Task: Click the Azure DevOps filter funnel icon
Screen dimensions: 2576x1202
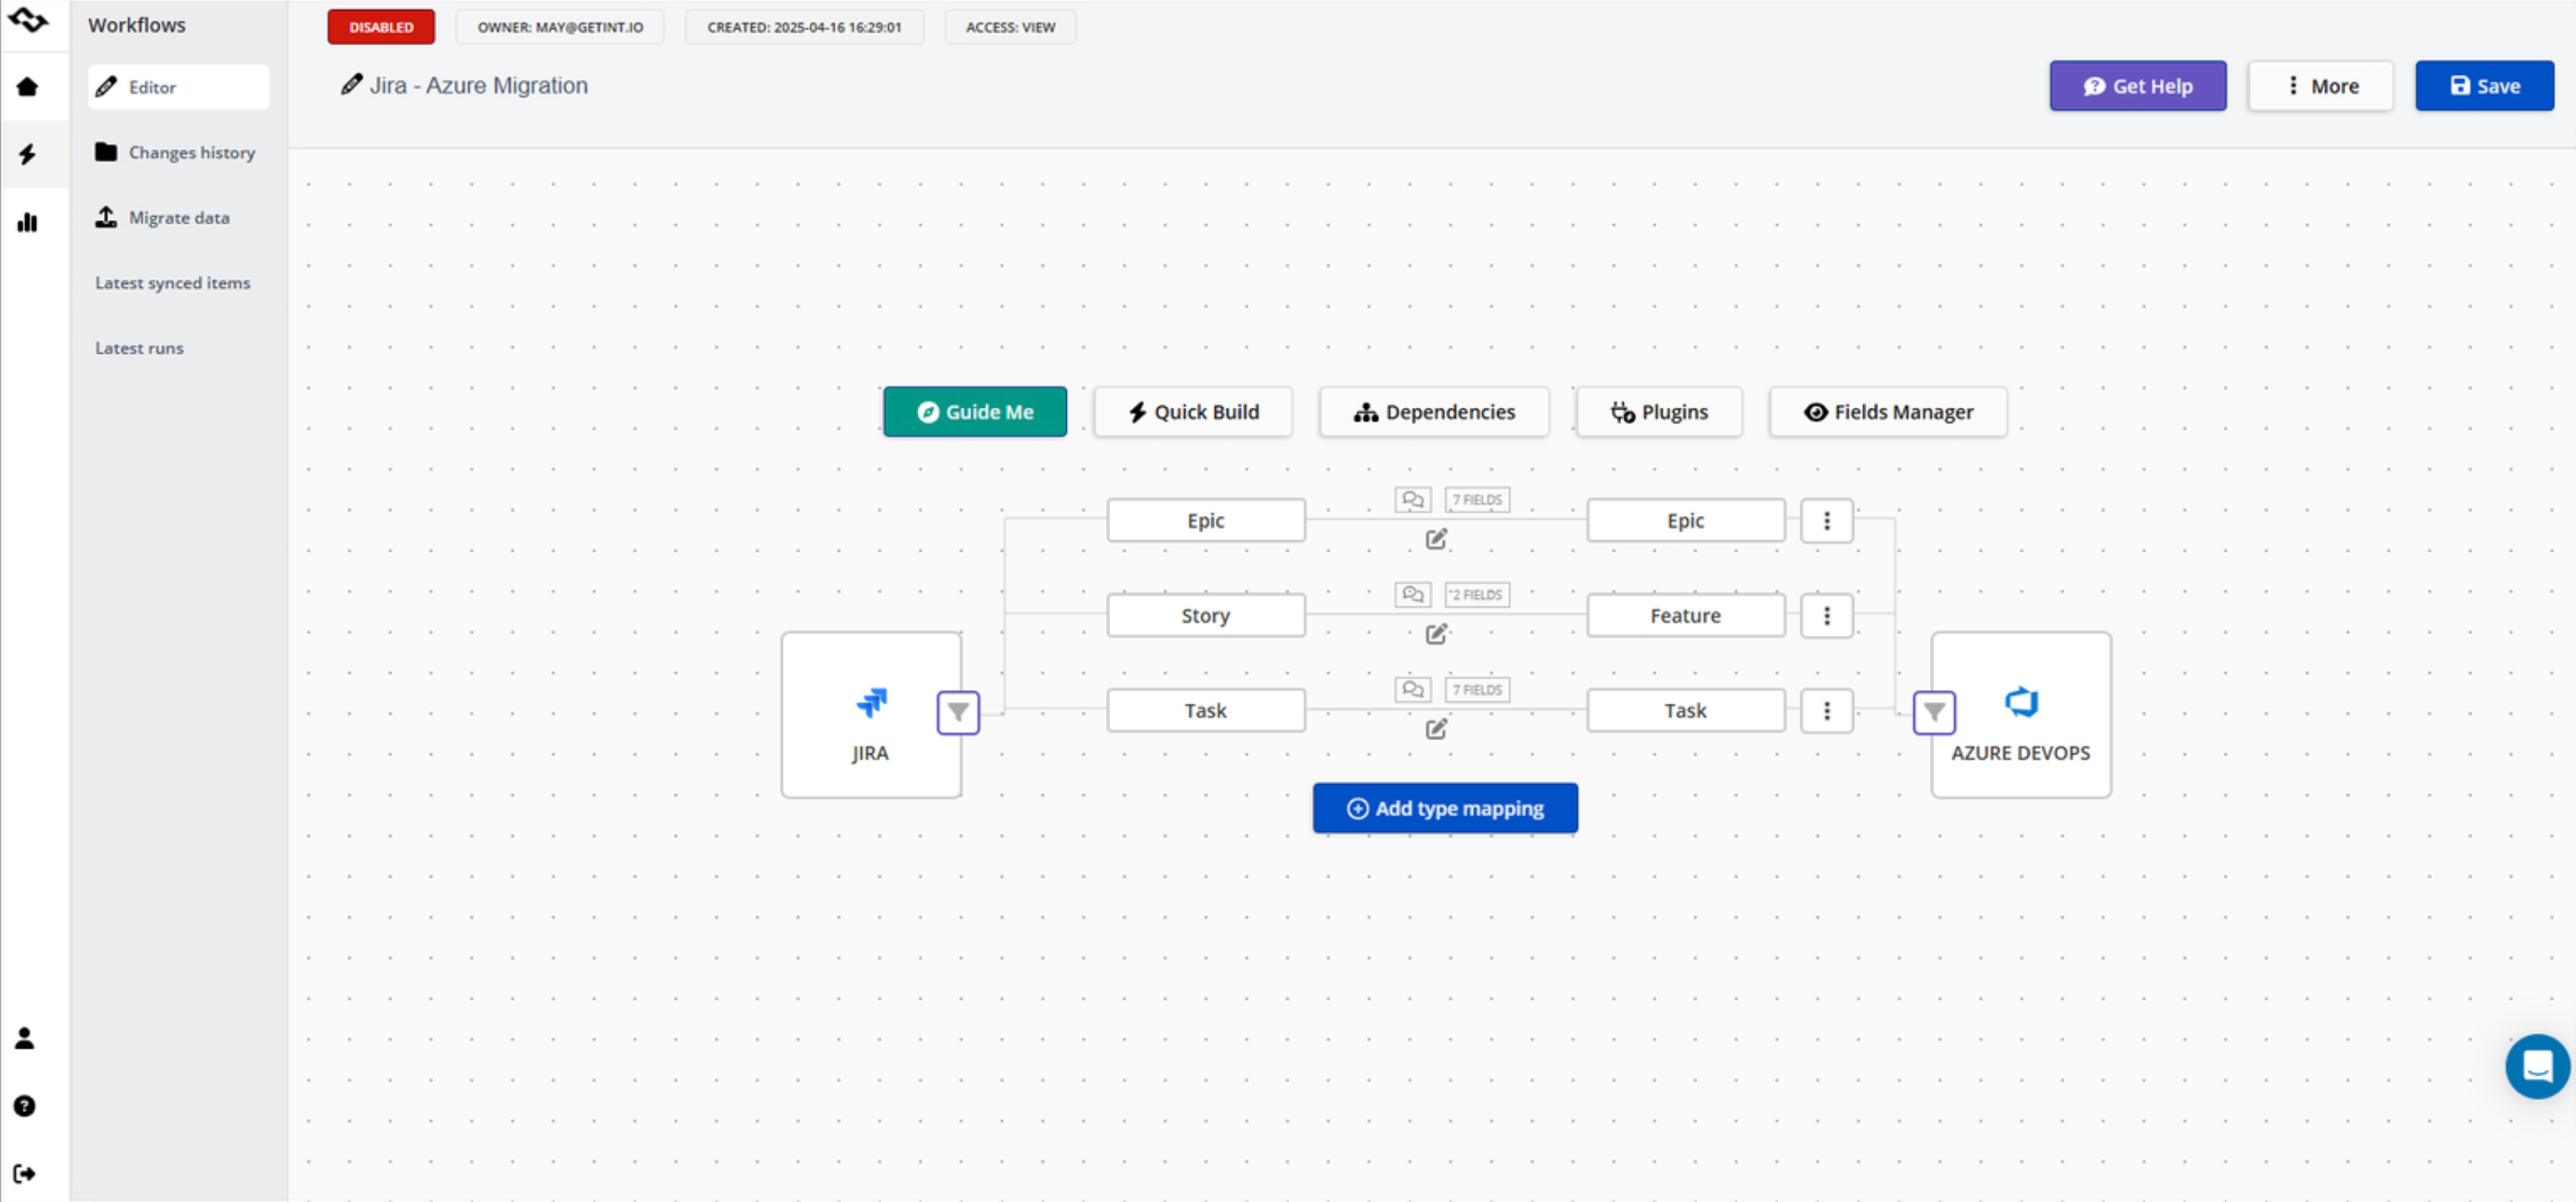Action: click(x=1933, y=712)
